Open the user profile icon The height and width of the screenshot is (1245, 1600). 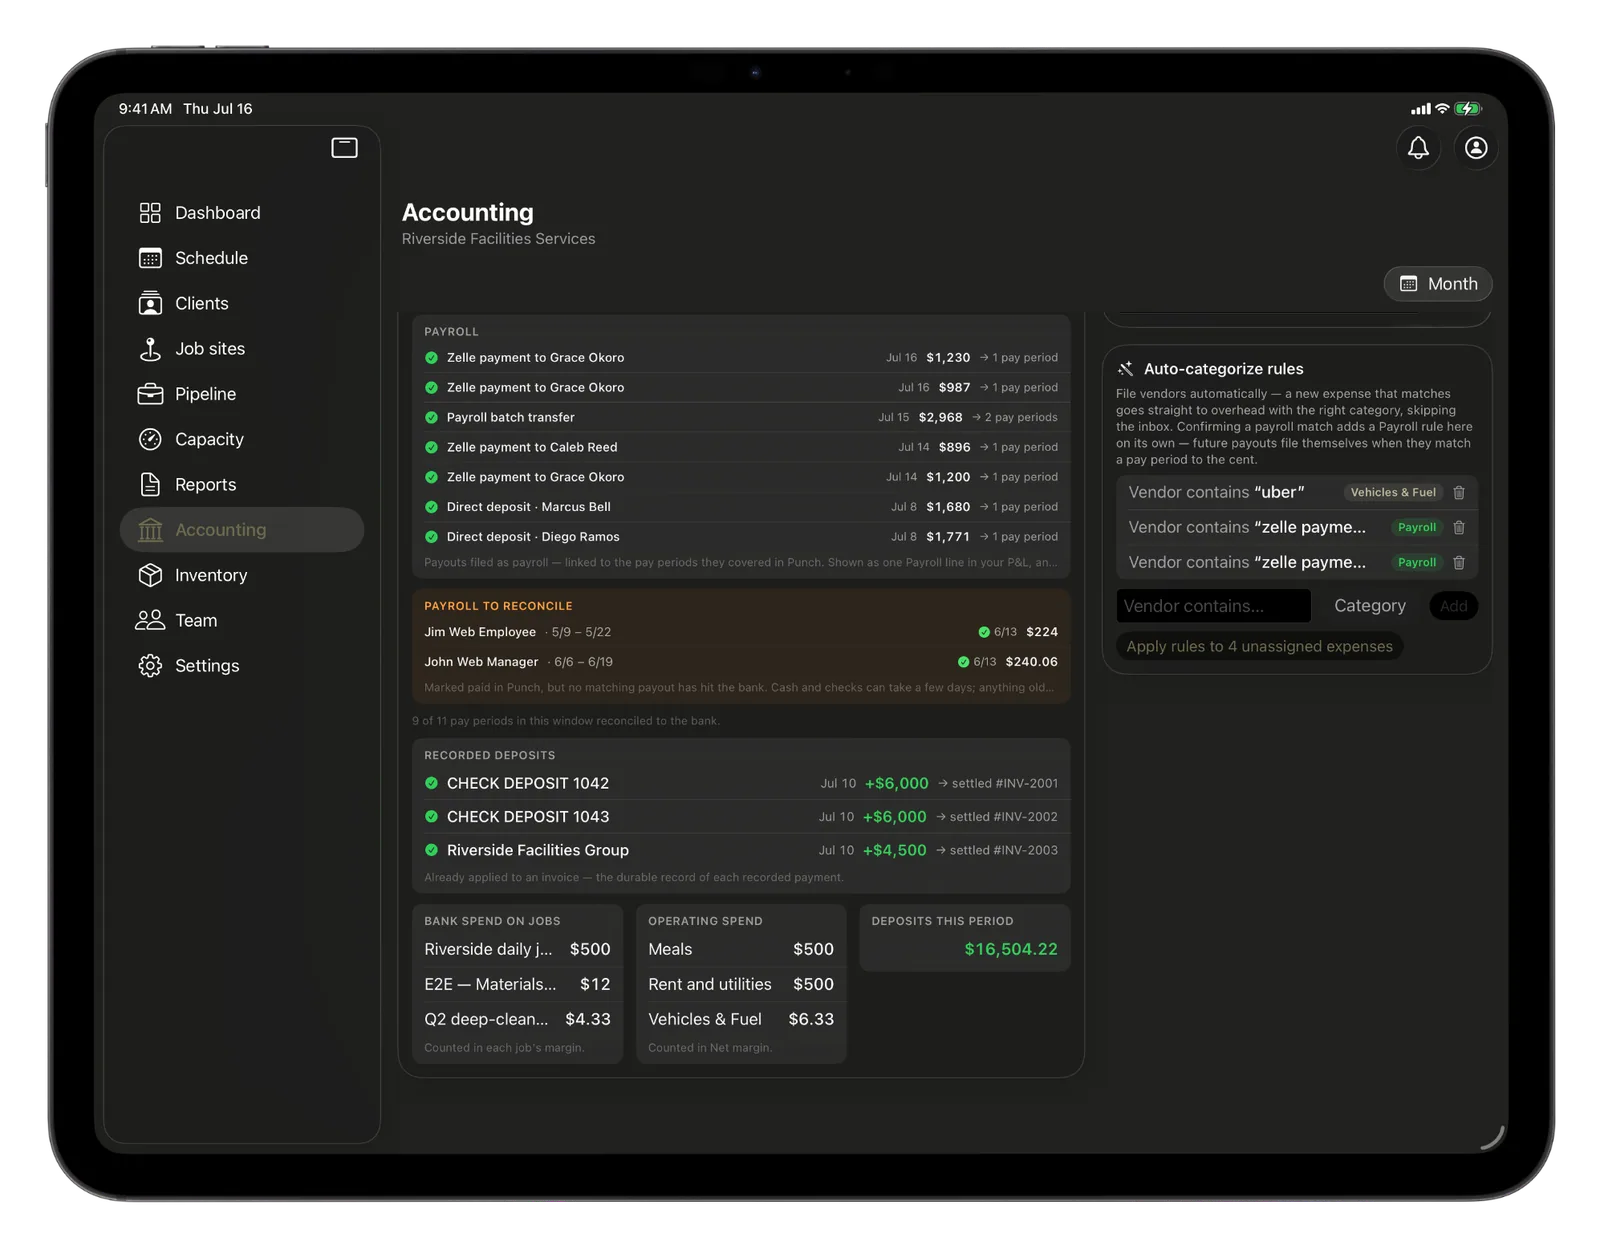(x=1476, y=148)
